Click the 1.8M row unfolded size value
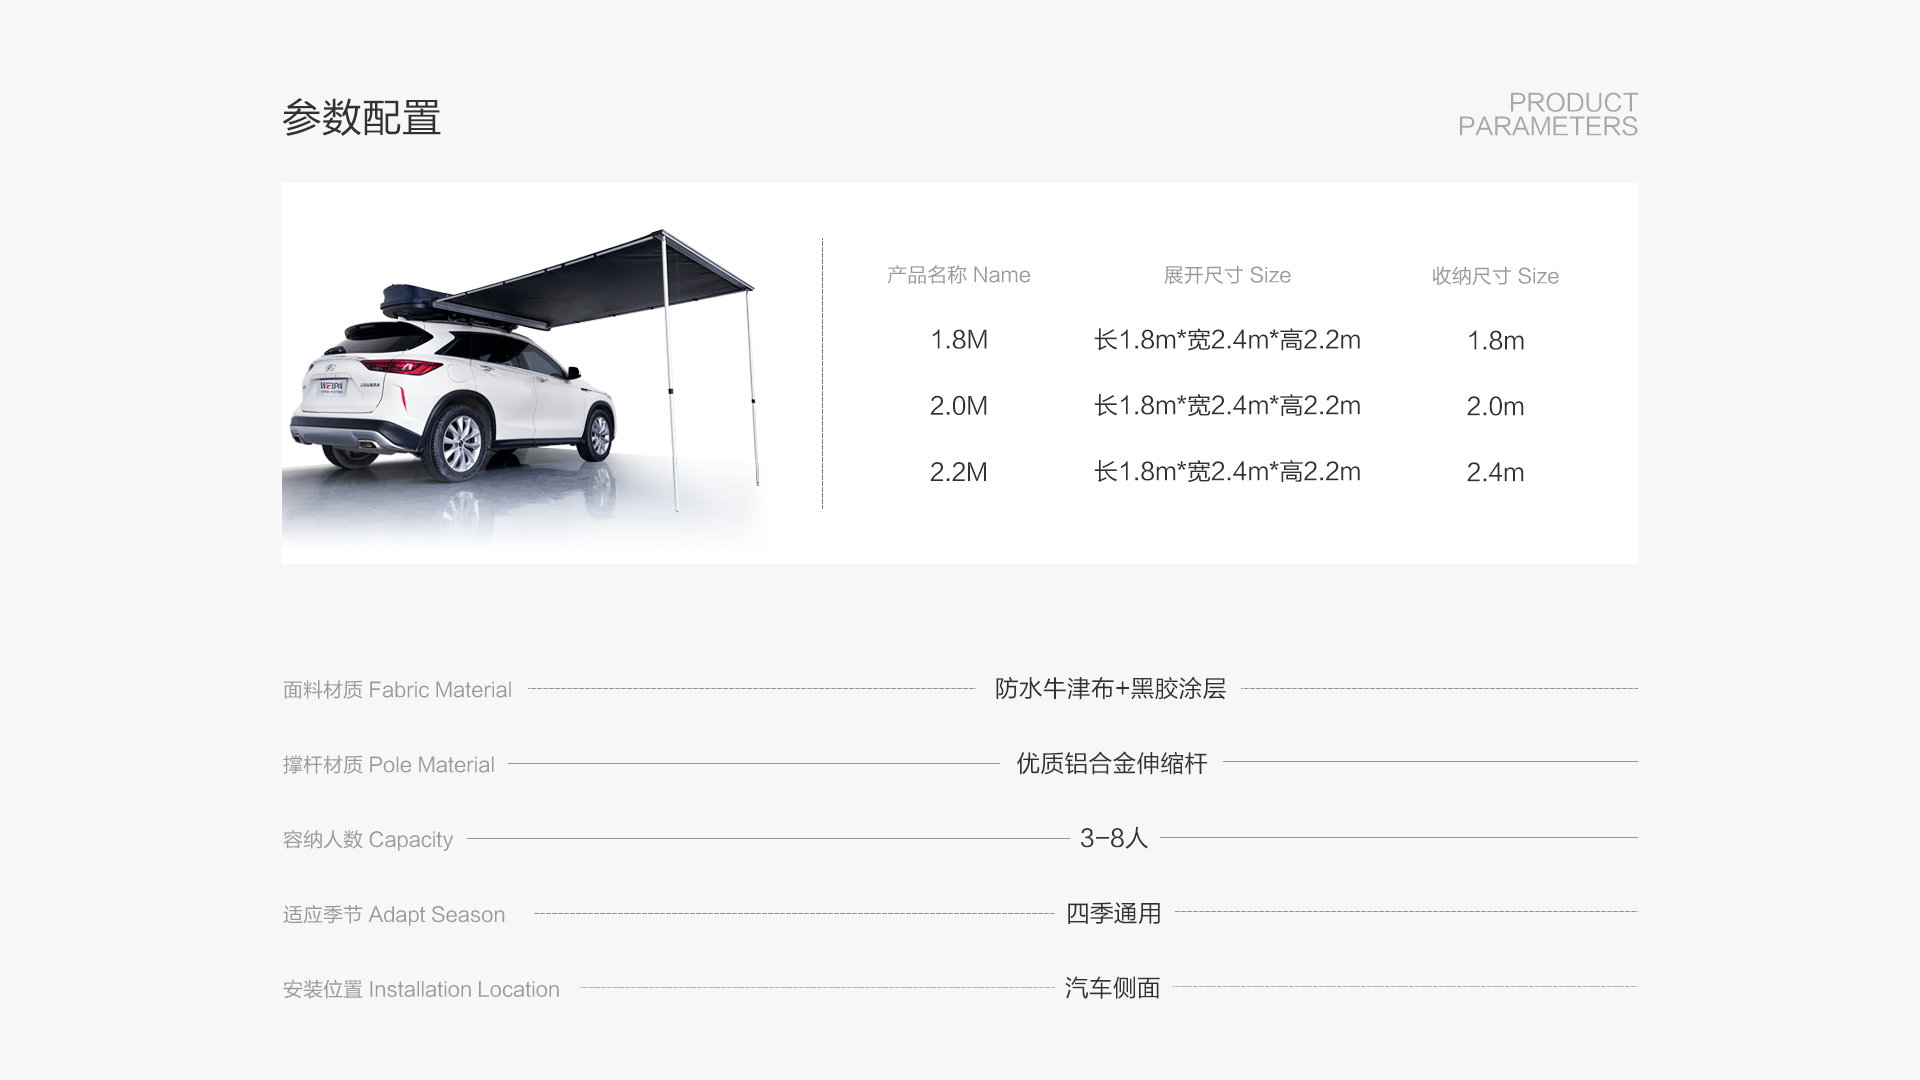The image size is (1920, 1080). click(x=1227, y=340)
